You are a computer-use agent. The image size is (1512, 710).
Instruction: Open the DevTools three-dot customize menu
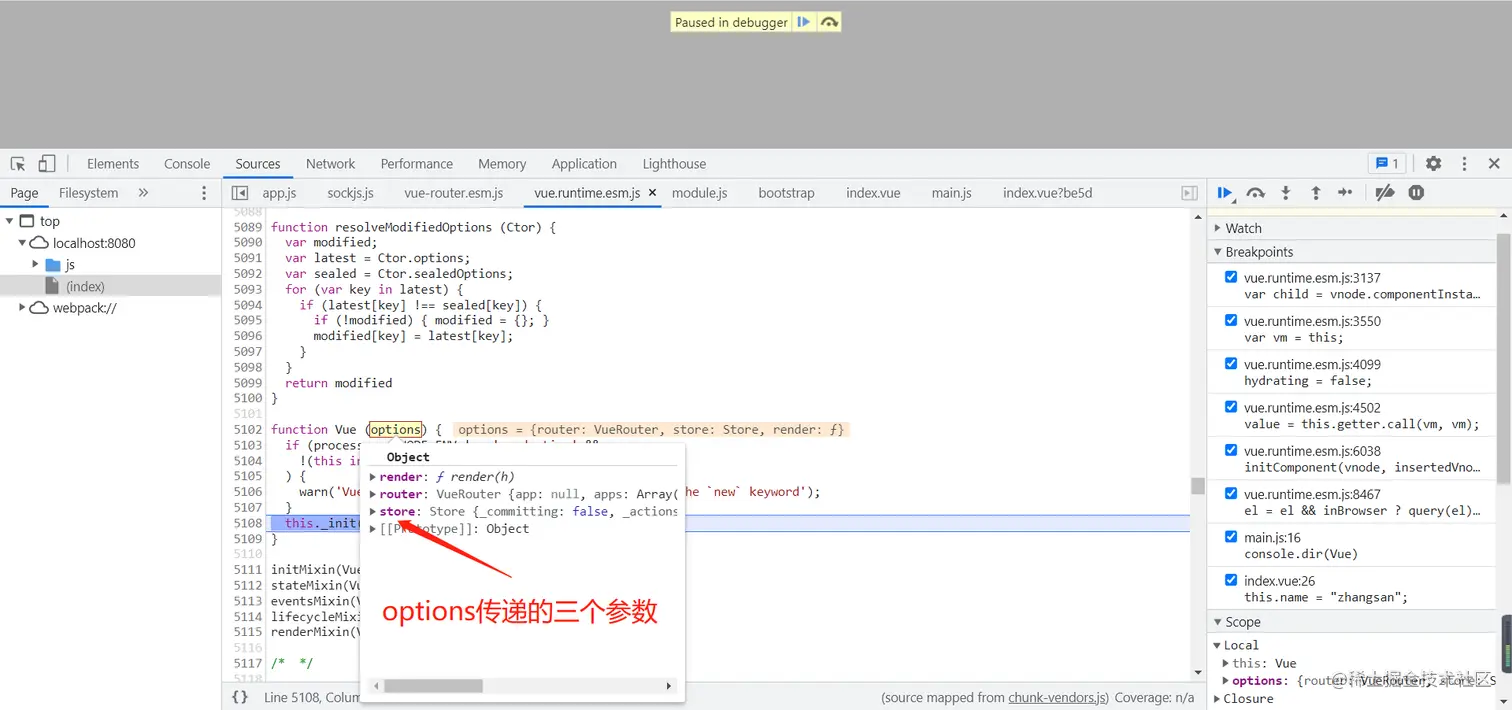point(1465,164)
